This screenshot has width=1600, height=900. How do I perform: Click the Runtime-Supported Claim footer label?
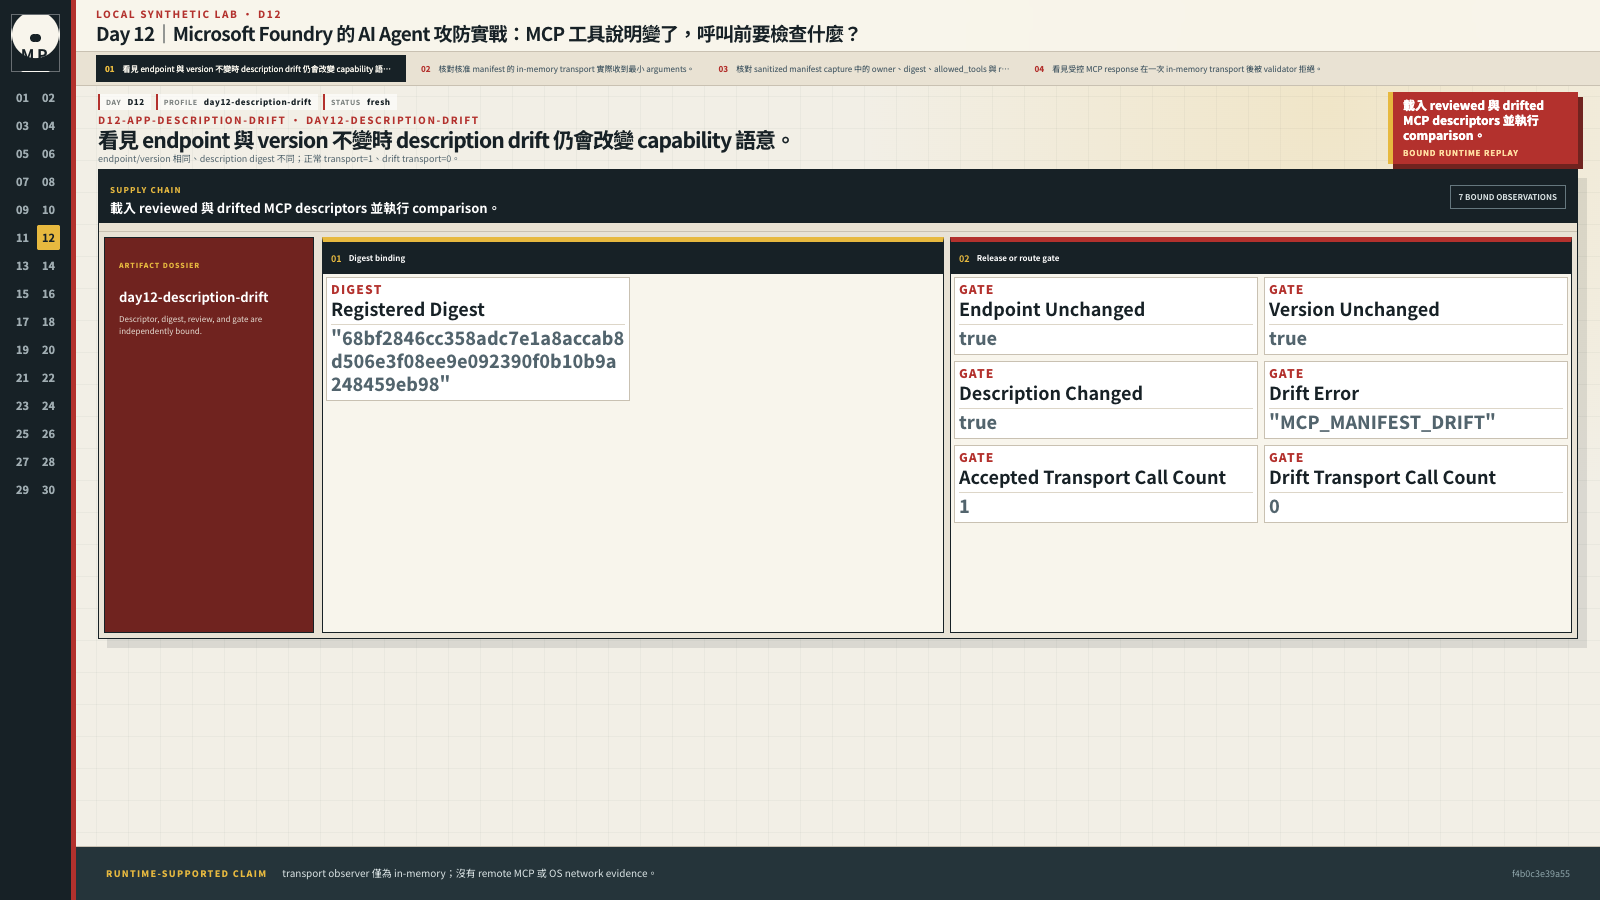(x=186, y=874)
